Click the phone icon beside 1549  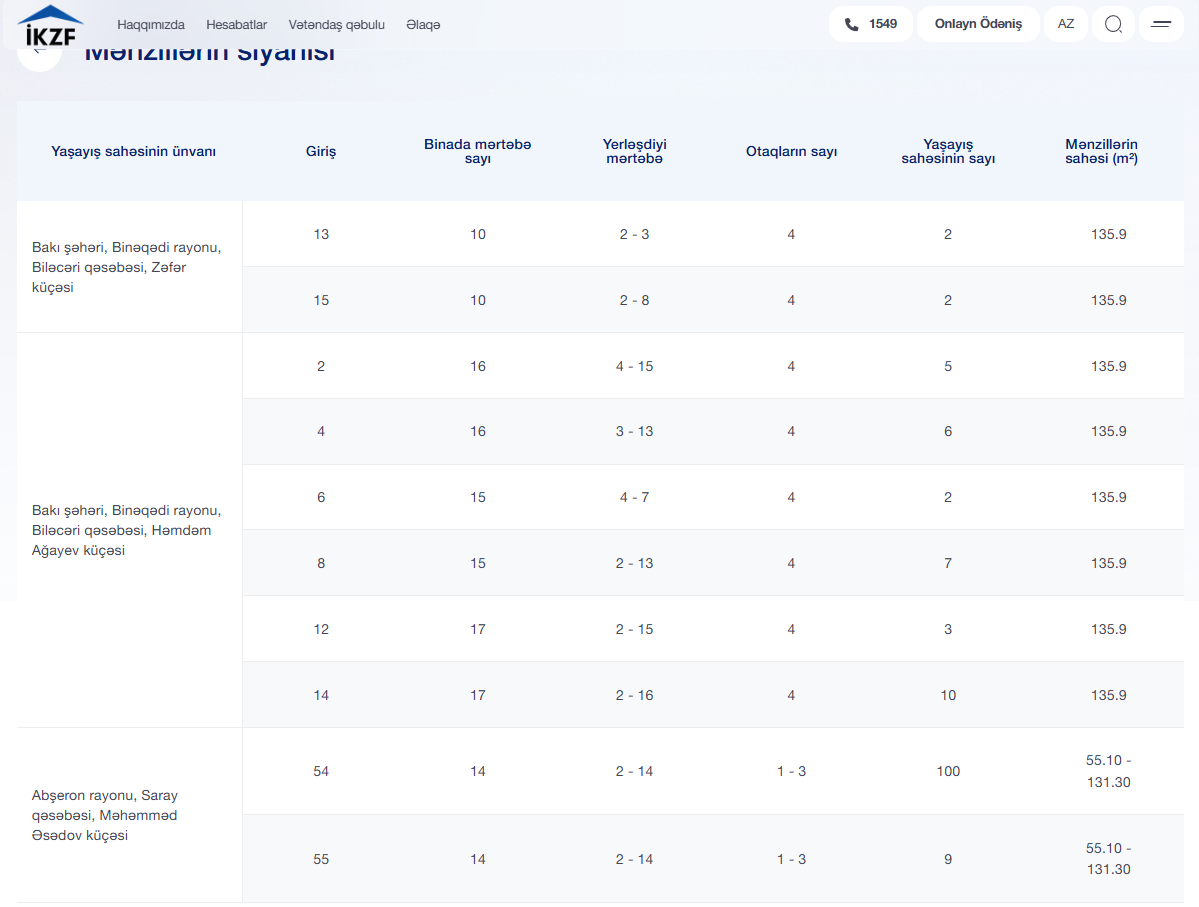click(851, 24)
